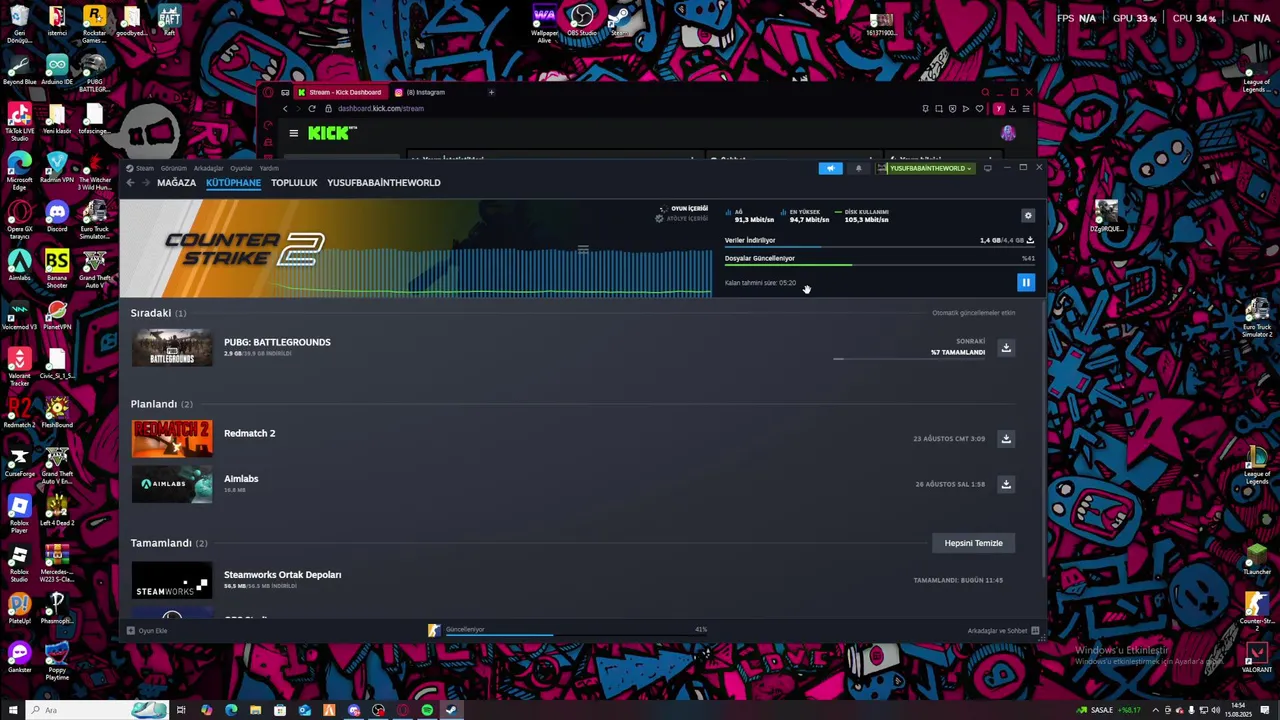Open the Oyunlar menu
Image resolution: width=1280 pixels, height=720 pixels.
point(241,168)
